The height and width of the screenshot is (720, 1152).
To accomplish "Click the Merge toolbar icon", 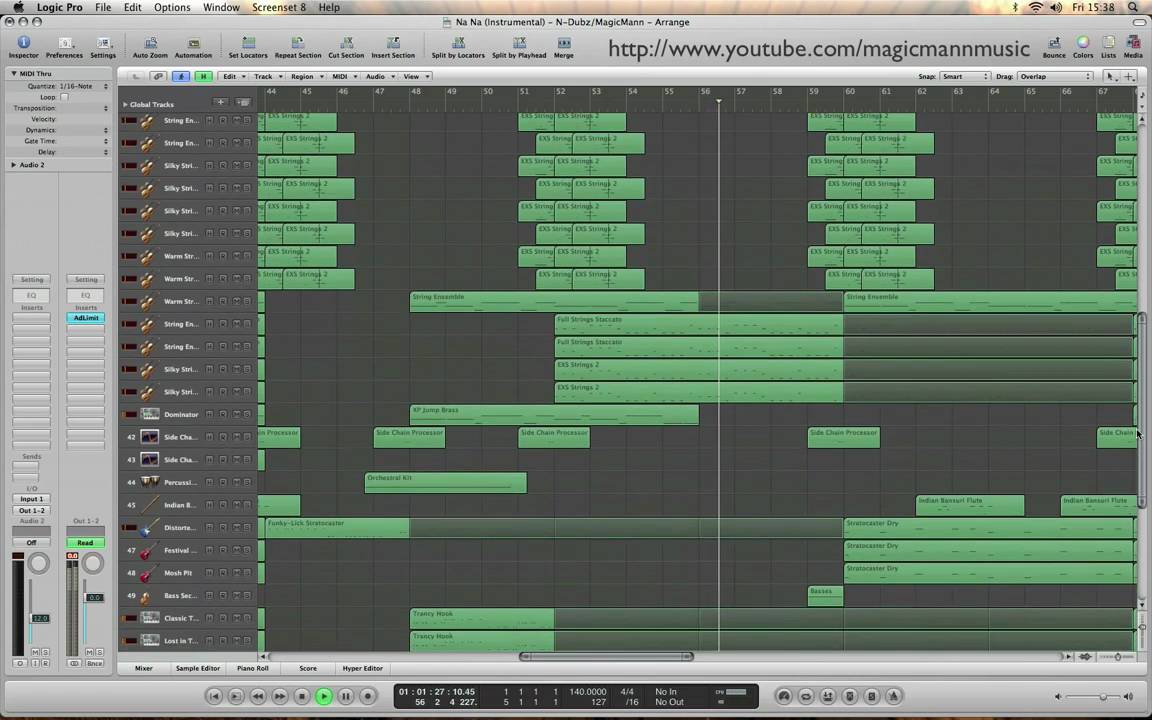I will [564, 43].
